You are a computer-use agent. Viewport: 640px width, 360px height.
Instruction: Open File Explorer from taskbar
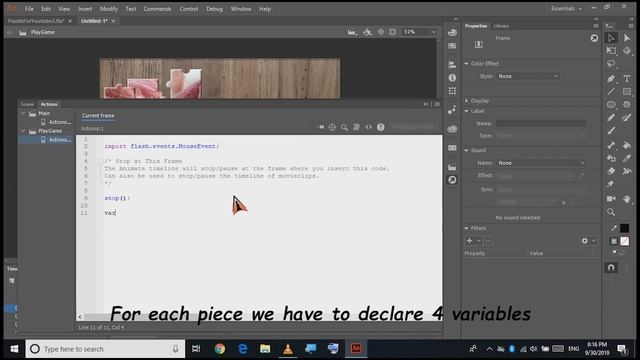(265, 349)
